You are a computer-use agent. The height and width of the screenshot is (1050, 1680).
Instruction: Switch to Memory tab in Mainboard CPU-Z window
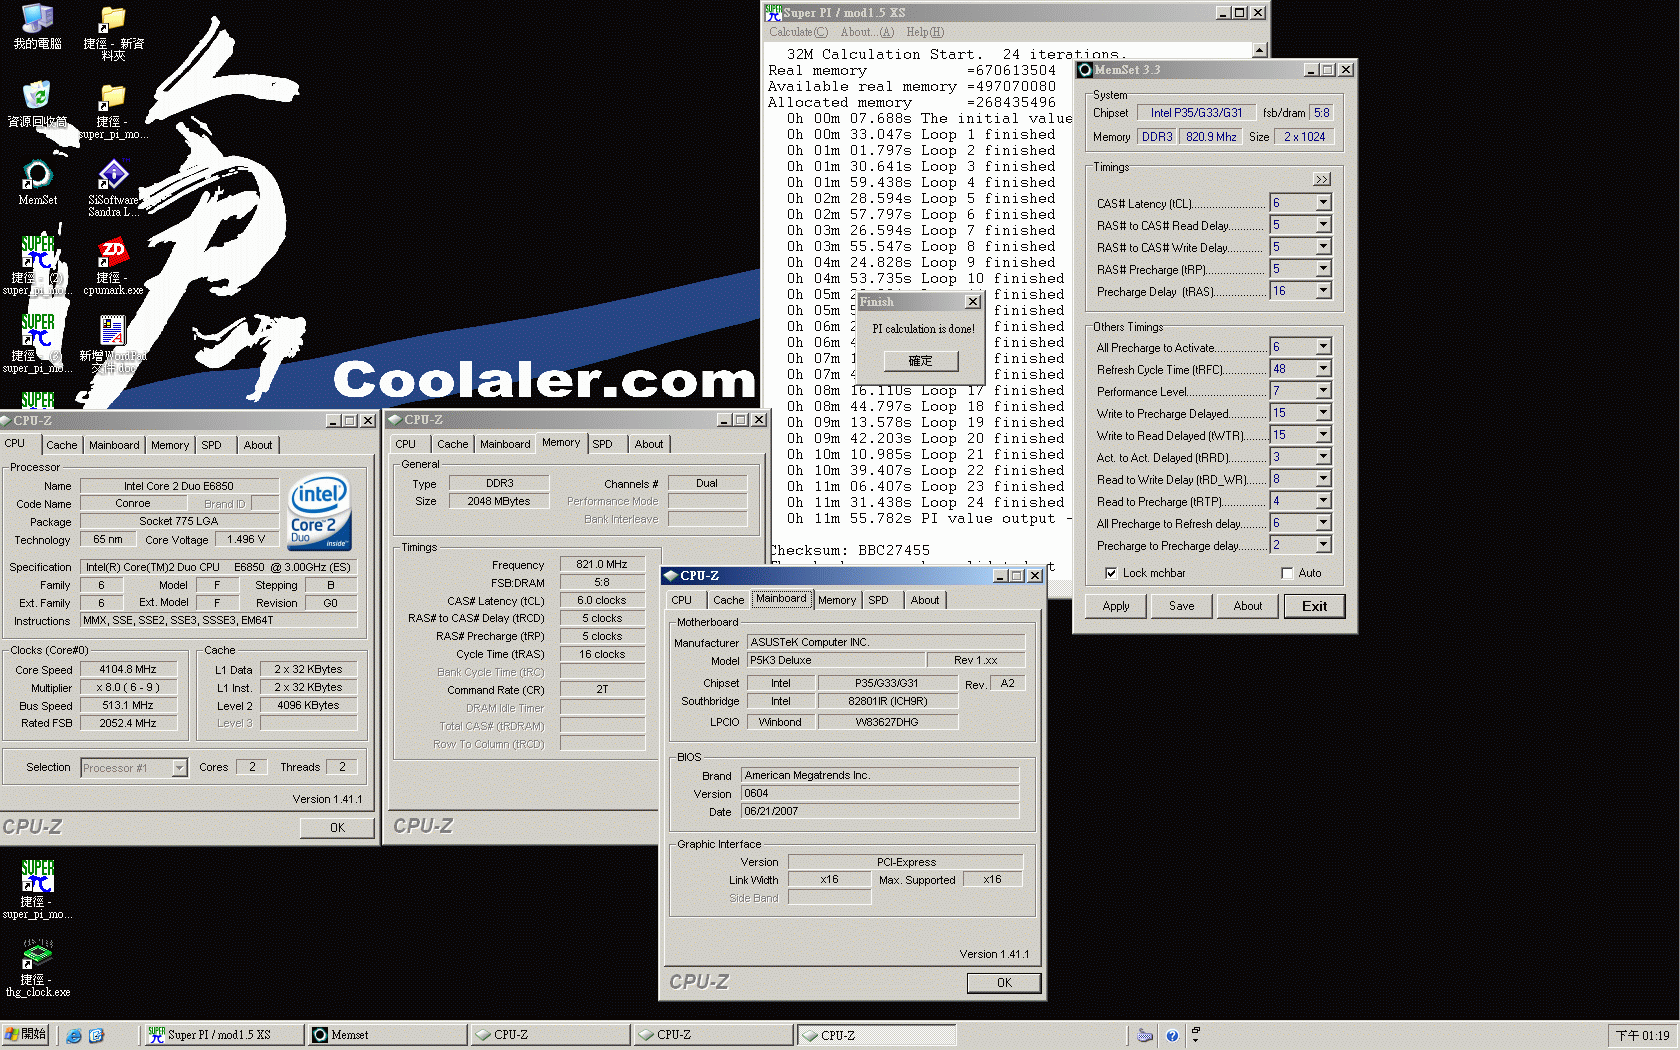tap(836, 600)
